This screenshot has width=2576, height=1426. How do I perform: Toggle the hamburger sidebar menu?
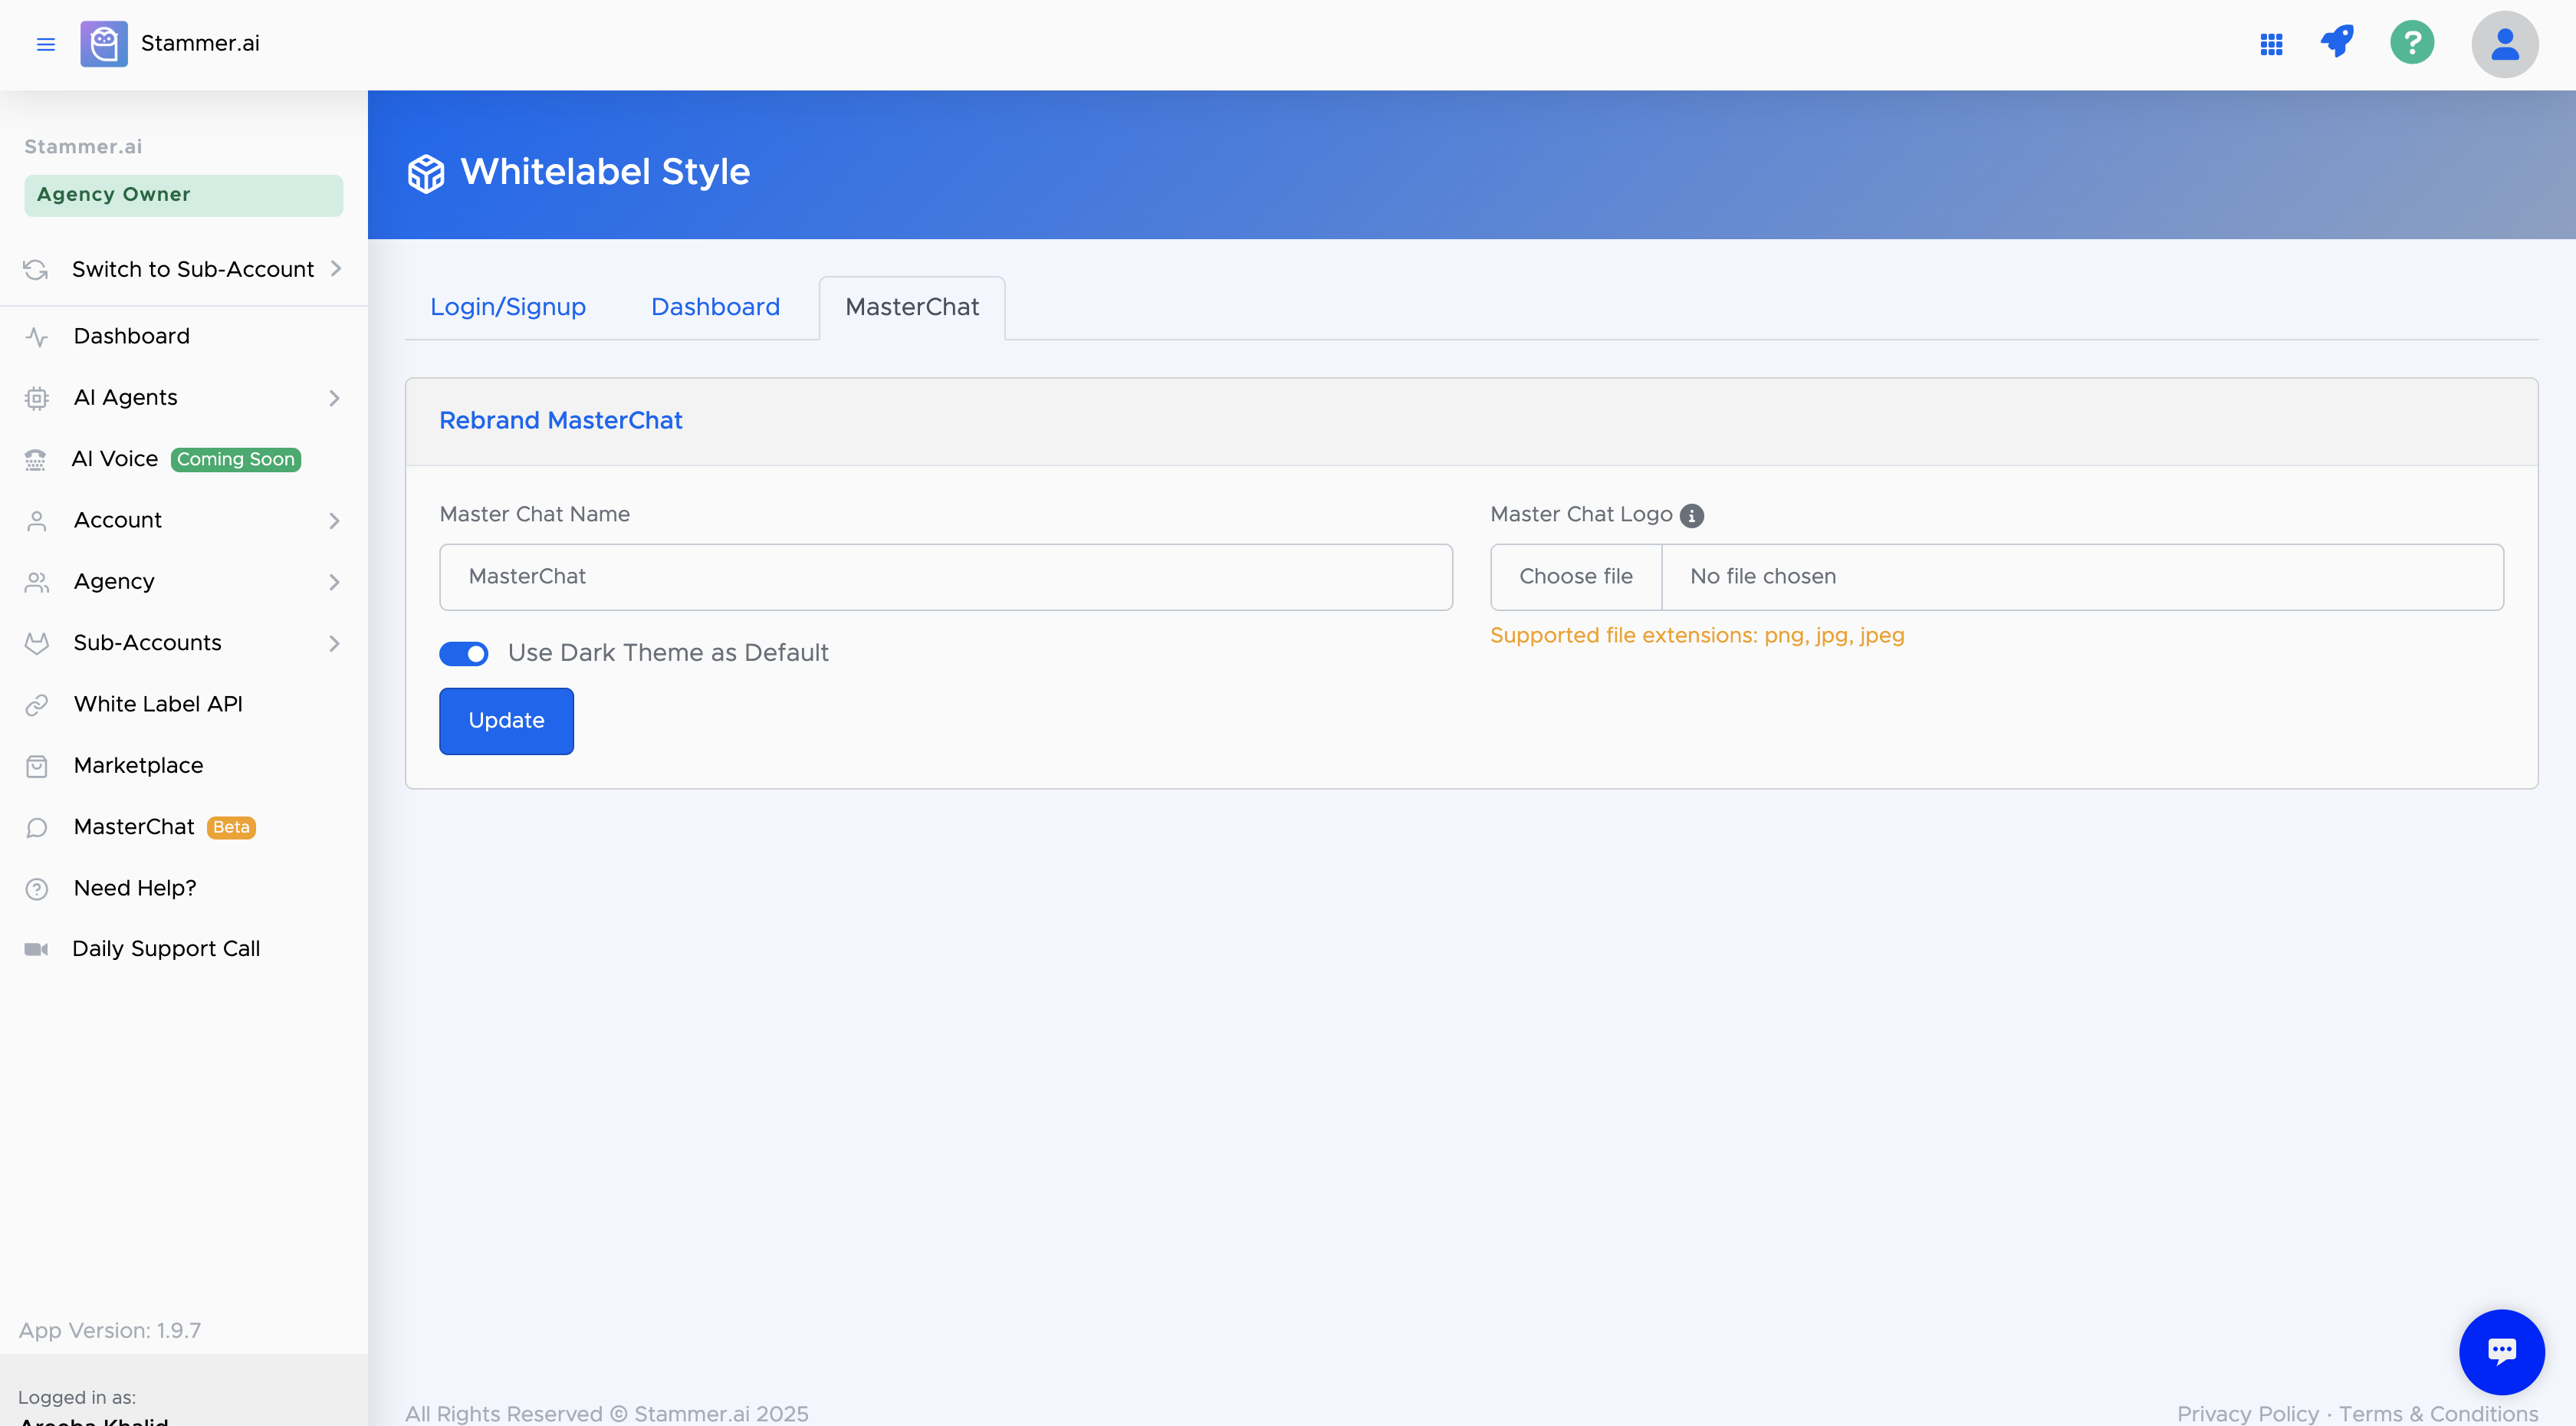(45, 44)
